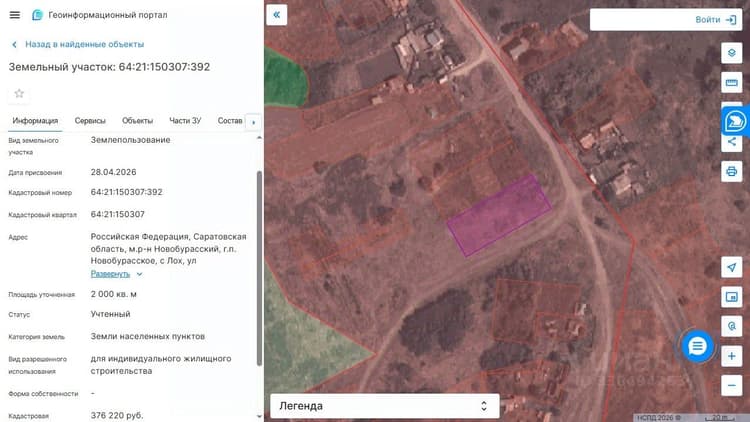Expand address using the chevron beside Развернуть
The image size is (750, 422).
pos(139,274)
